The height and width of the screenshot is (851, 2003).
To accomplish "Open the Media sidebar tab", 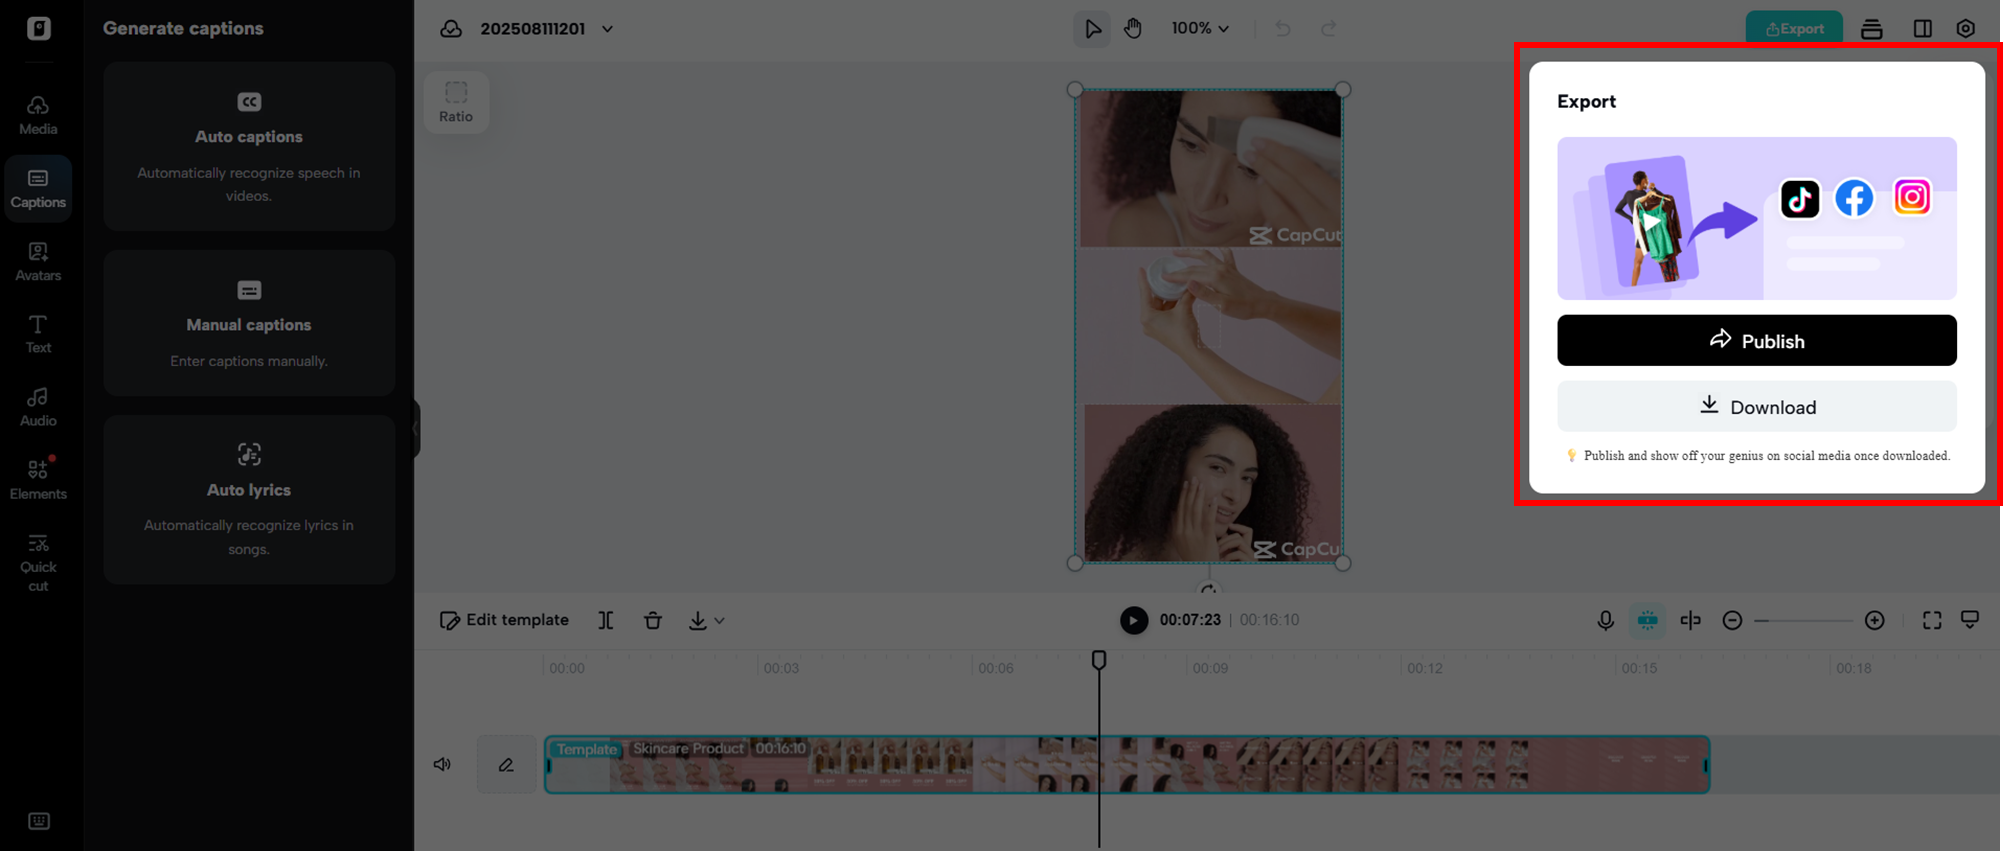I will click(x=38, y=115).
